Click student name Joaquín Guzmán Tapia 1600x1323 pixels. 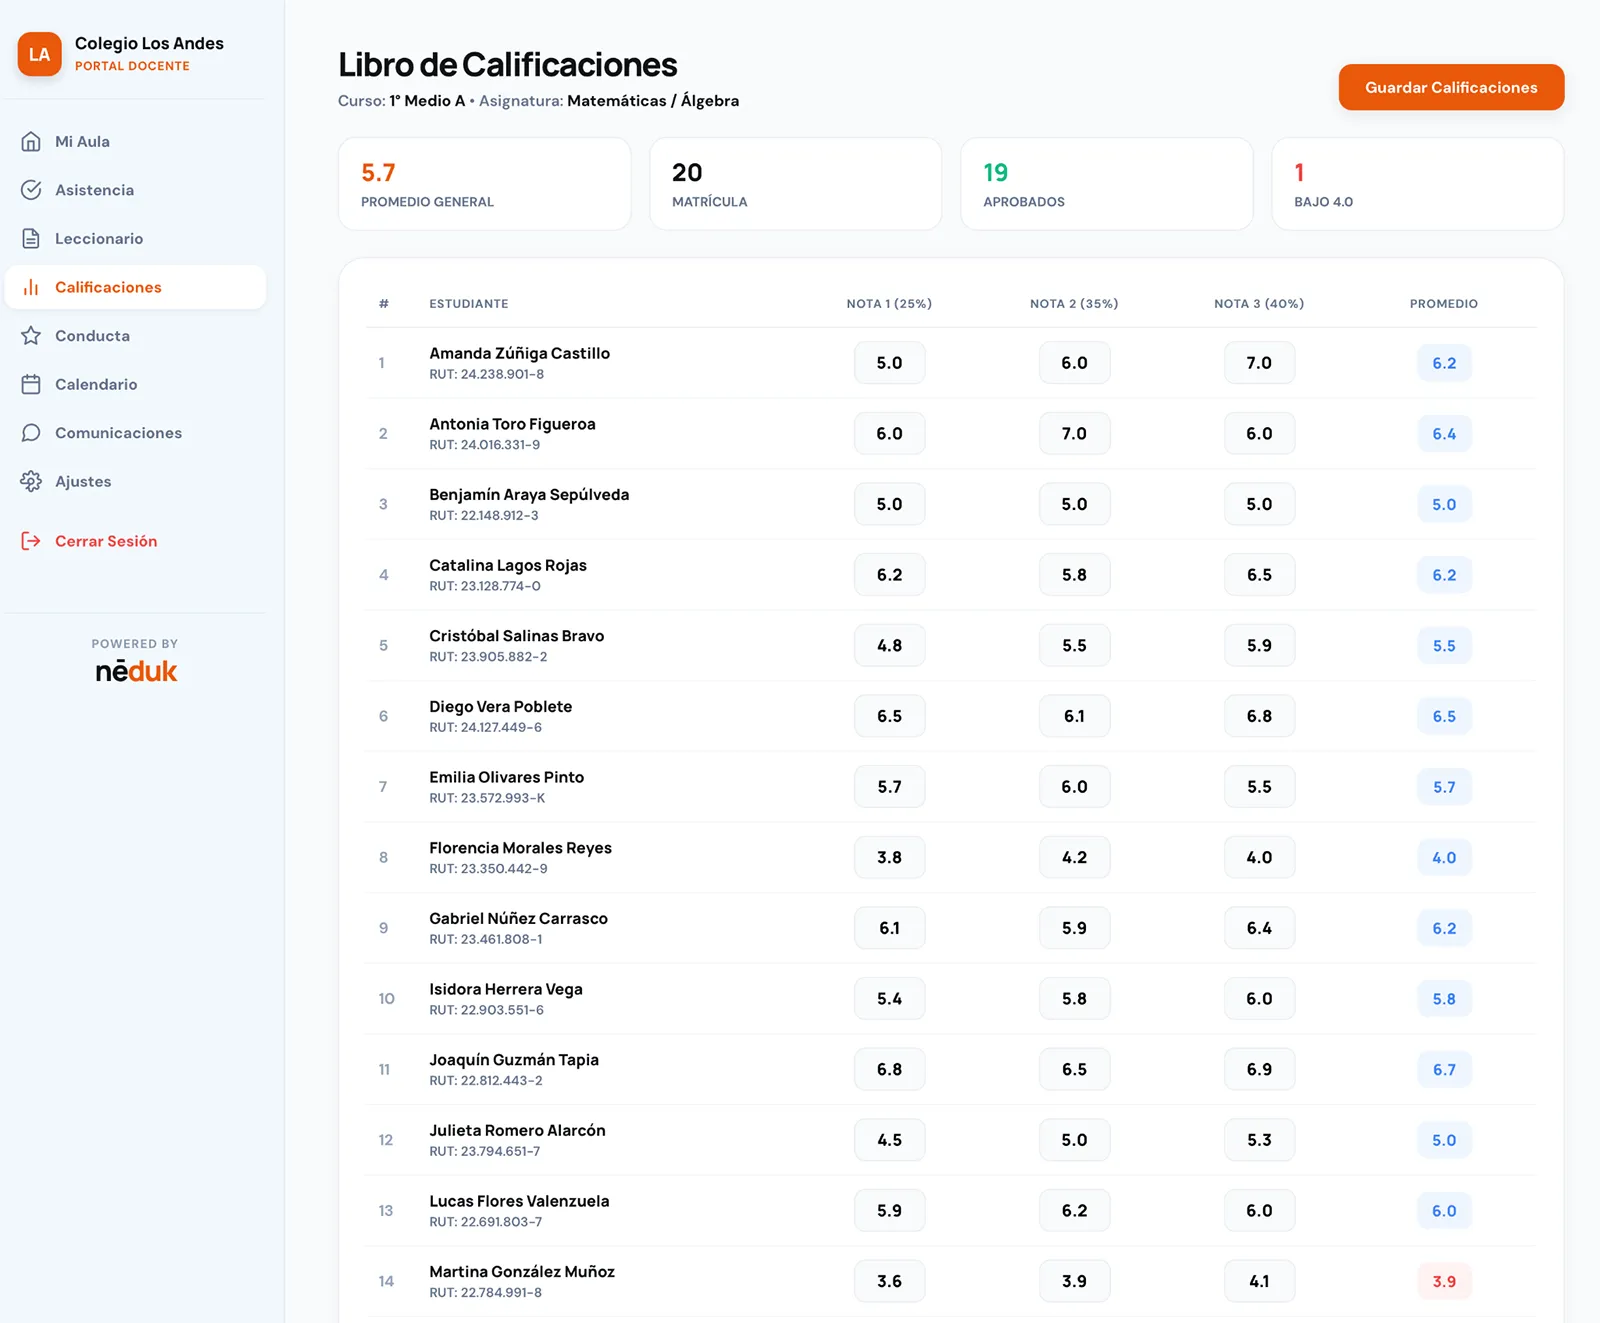tap(514, 1060)
